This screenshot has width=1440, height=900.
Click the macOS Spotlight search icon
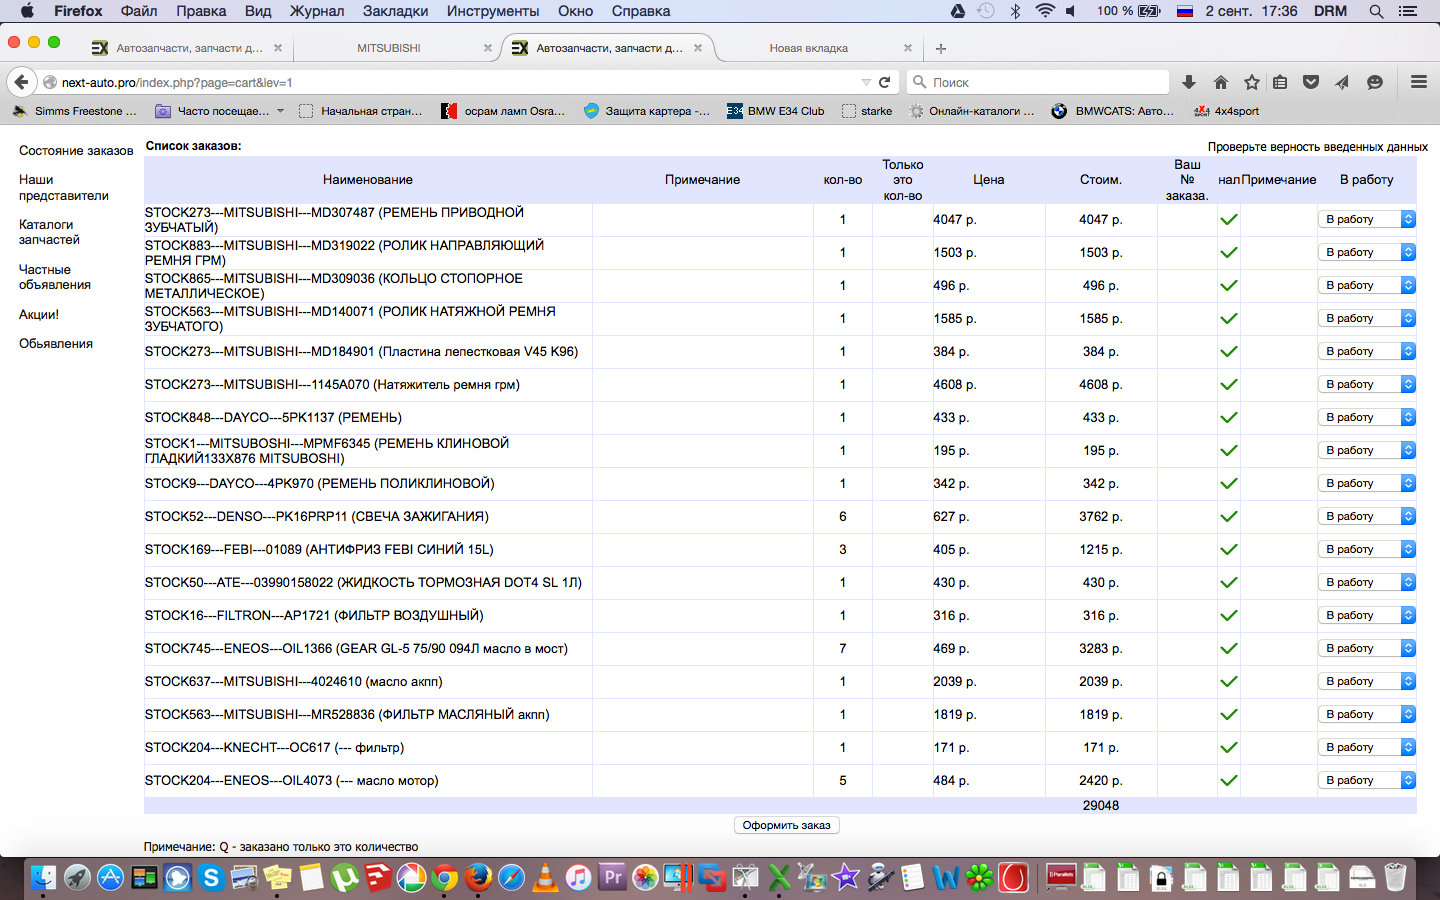(x=1376, y=11)
